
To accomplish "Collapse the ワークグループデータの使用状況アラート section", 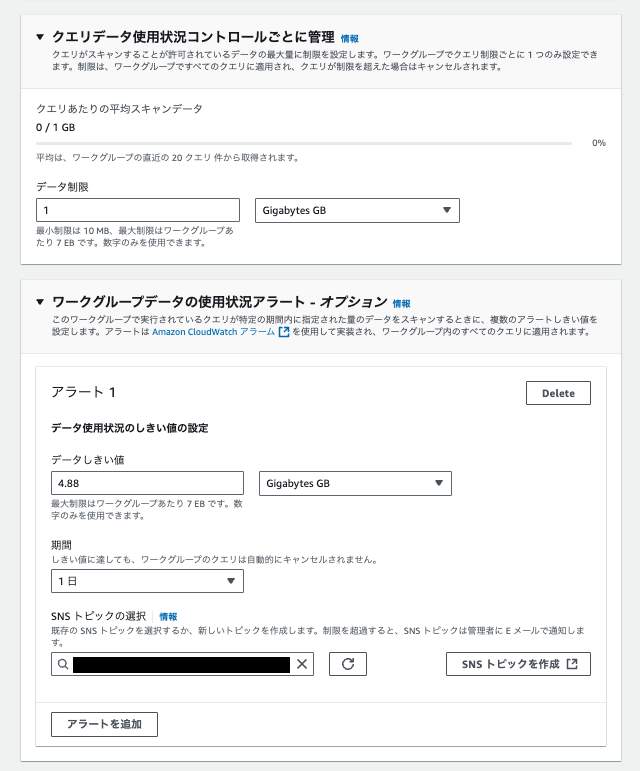I will pyautogui.click(x=40, y=302).
